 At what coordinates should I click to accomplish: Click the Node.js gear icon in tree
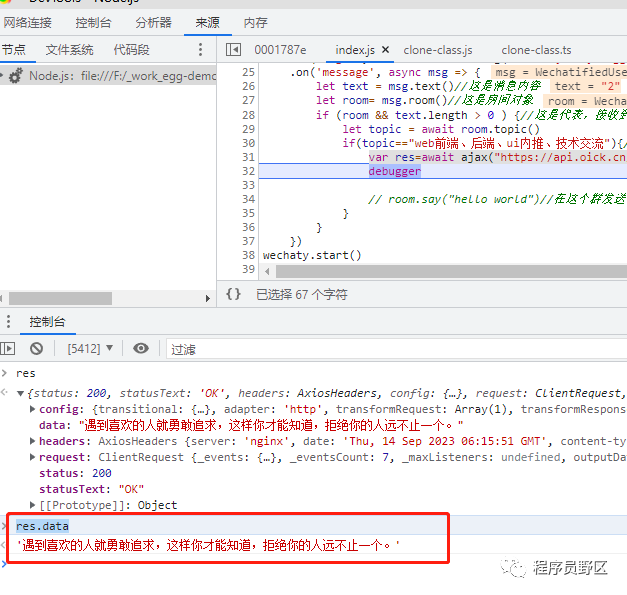pos(16,76)
